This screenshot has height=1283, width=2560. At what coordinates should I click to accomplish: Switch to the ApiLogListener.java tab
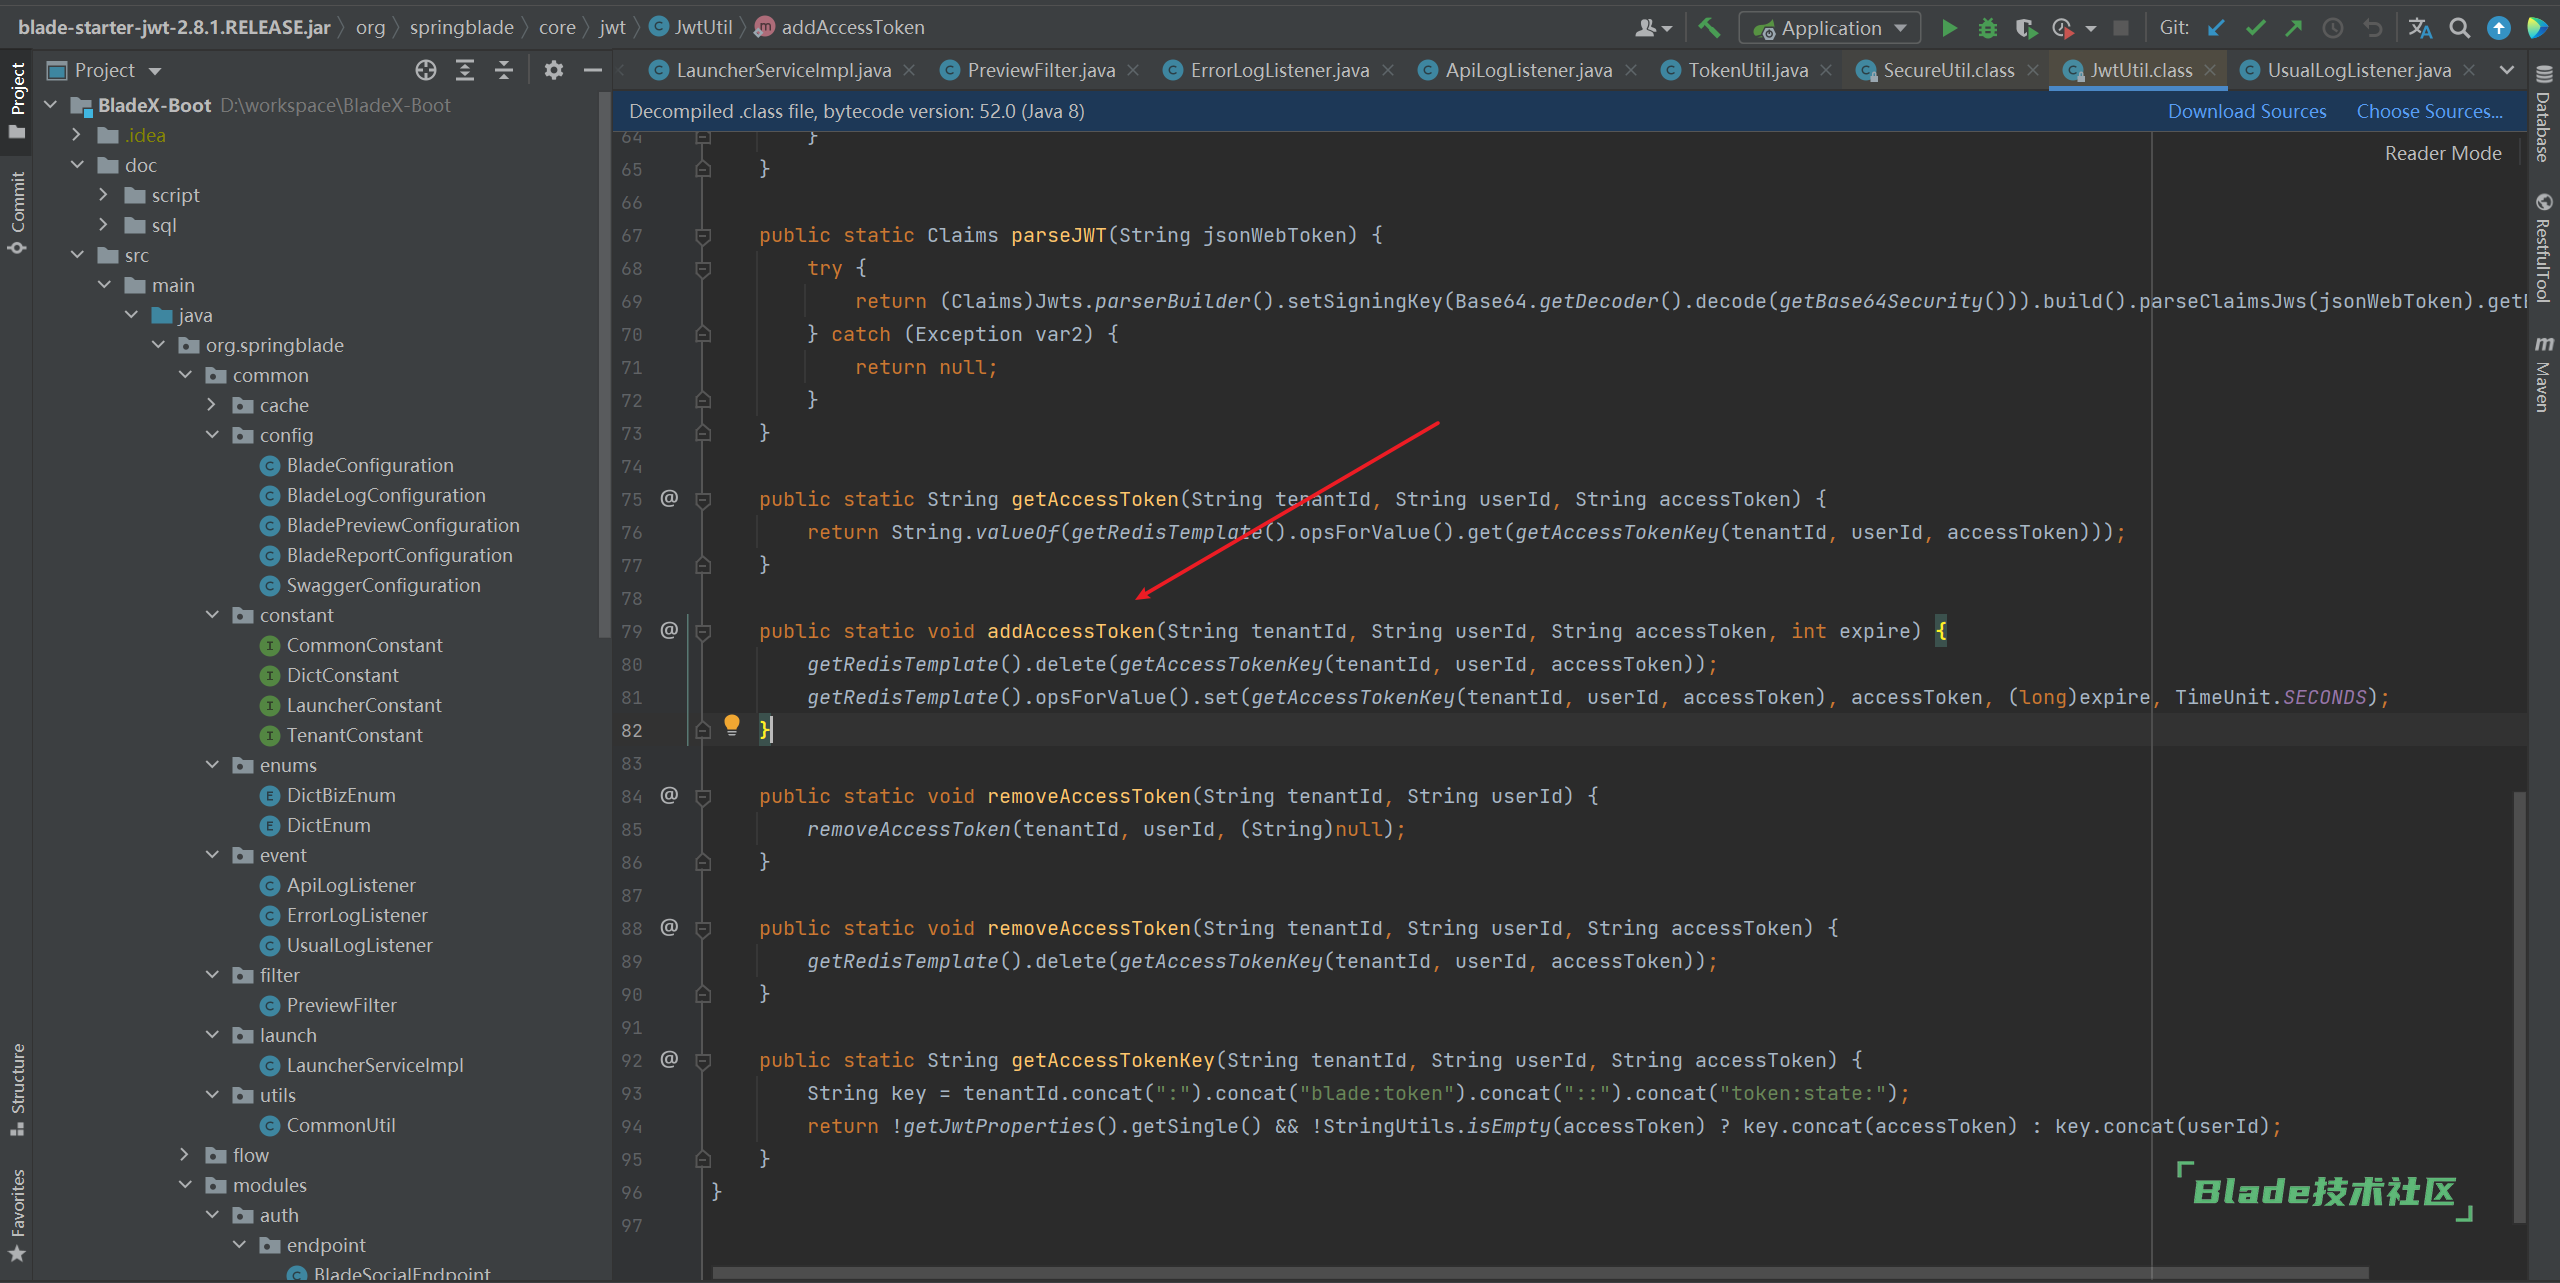pyautogui.click(x=1528, y=70)
